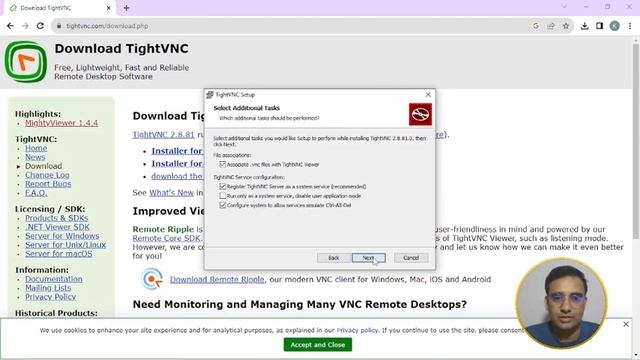Click Back in TightVNC Setup
640x360 pixels.
coord(333,258)
